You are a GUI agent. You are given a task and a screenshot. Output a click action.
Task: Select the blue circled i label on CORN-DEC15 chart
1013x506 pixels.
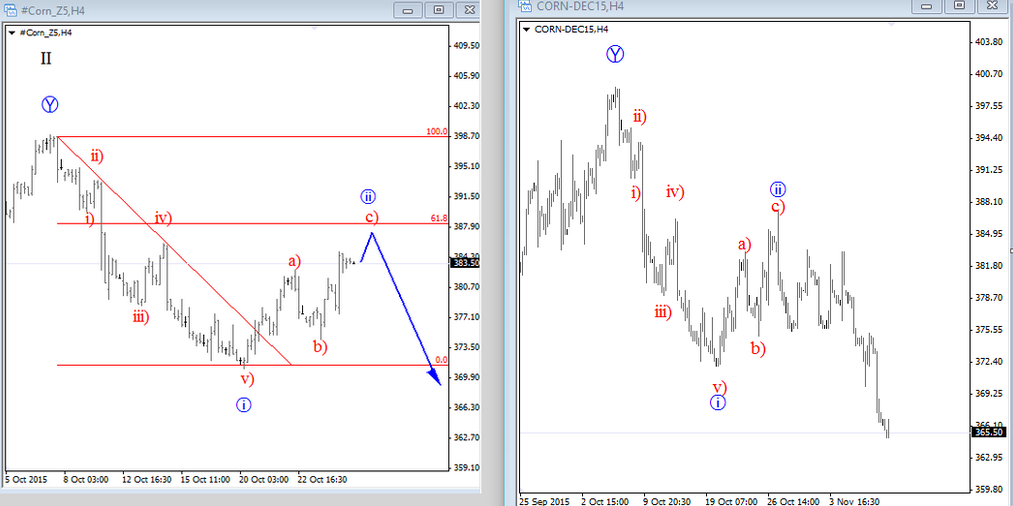pos(718,402)
